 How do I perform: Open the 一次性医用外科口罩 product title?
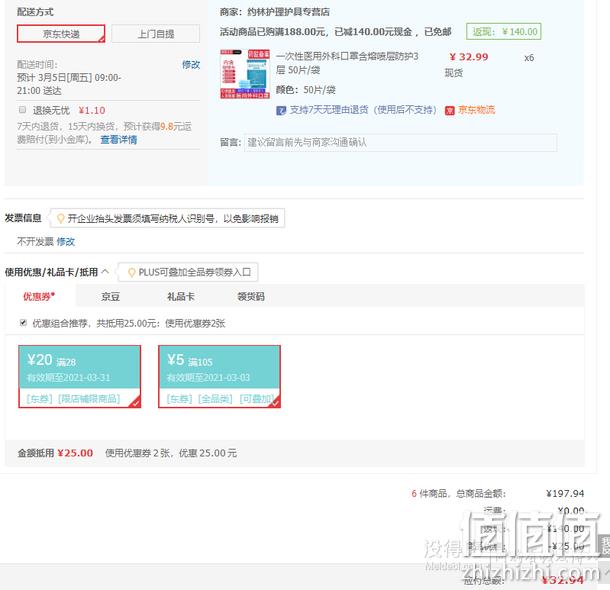(347, 63)
